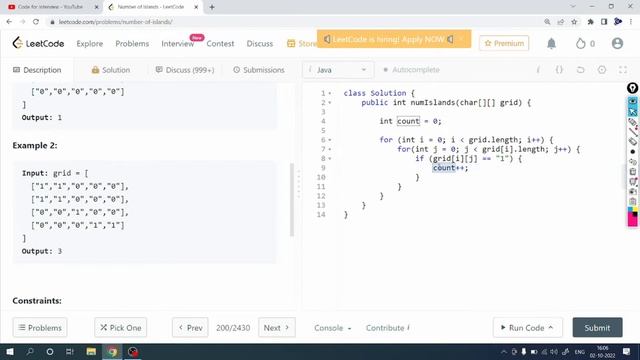Open File Explorer from taskbar

pyautogui.click(x=91, y=351)
